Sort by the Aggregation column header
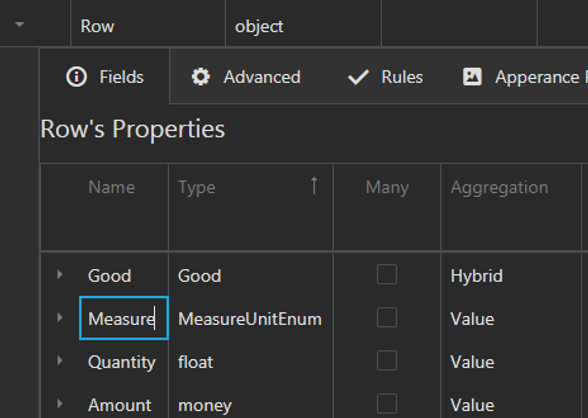This screenshot has height=418, width=588. coord(499,187)
